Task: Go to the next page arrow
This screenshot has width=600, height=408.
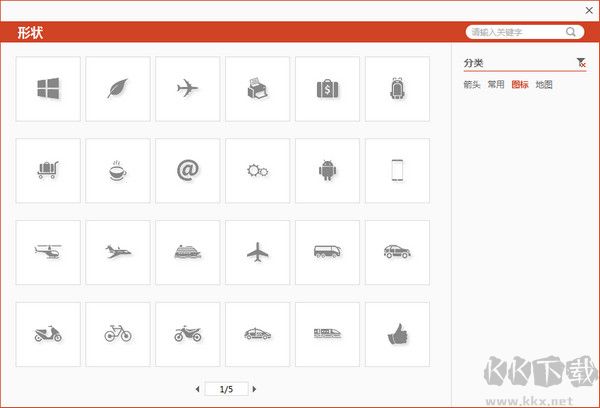Action: pyautogui.click(x=255, y=388)
